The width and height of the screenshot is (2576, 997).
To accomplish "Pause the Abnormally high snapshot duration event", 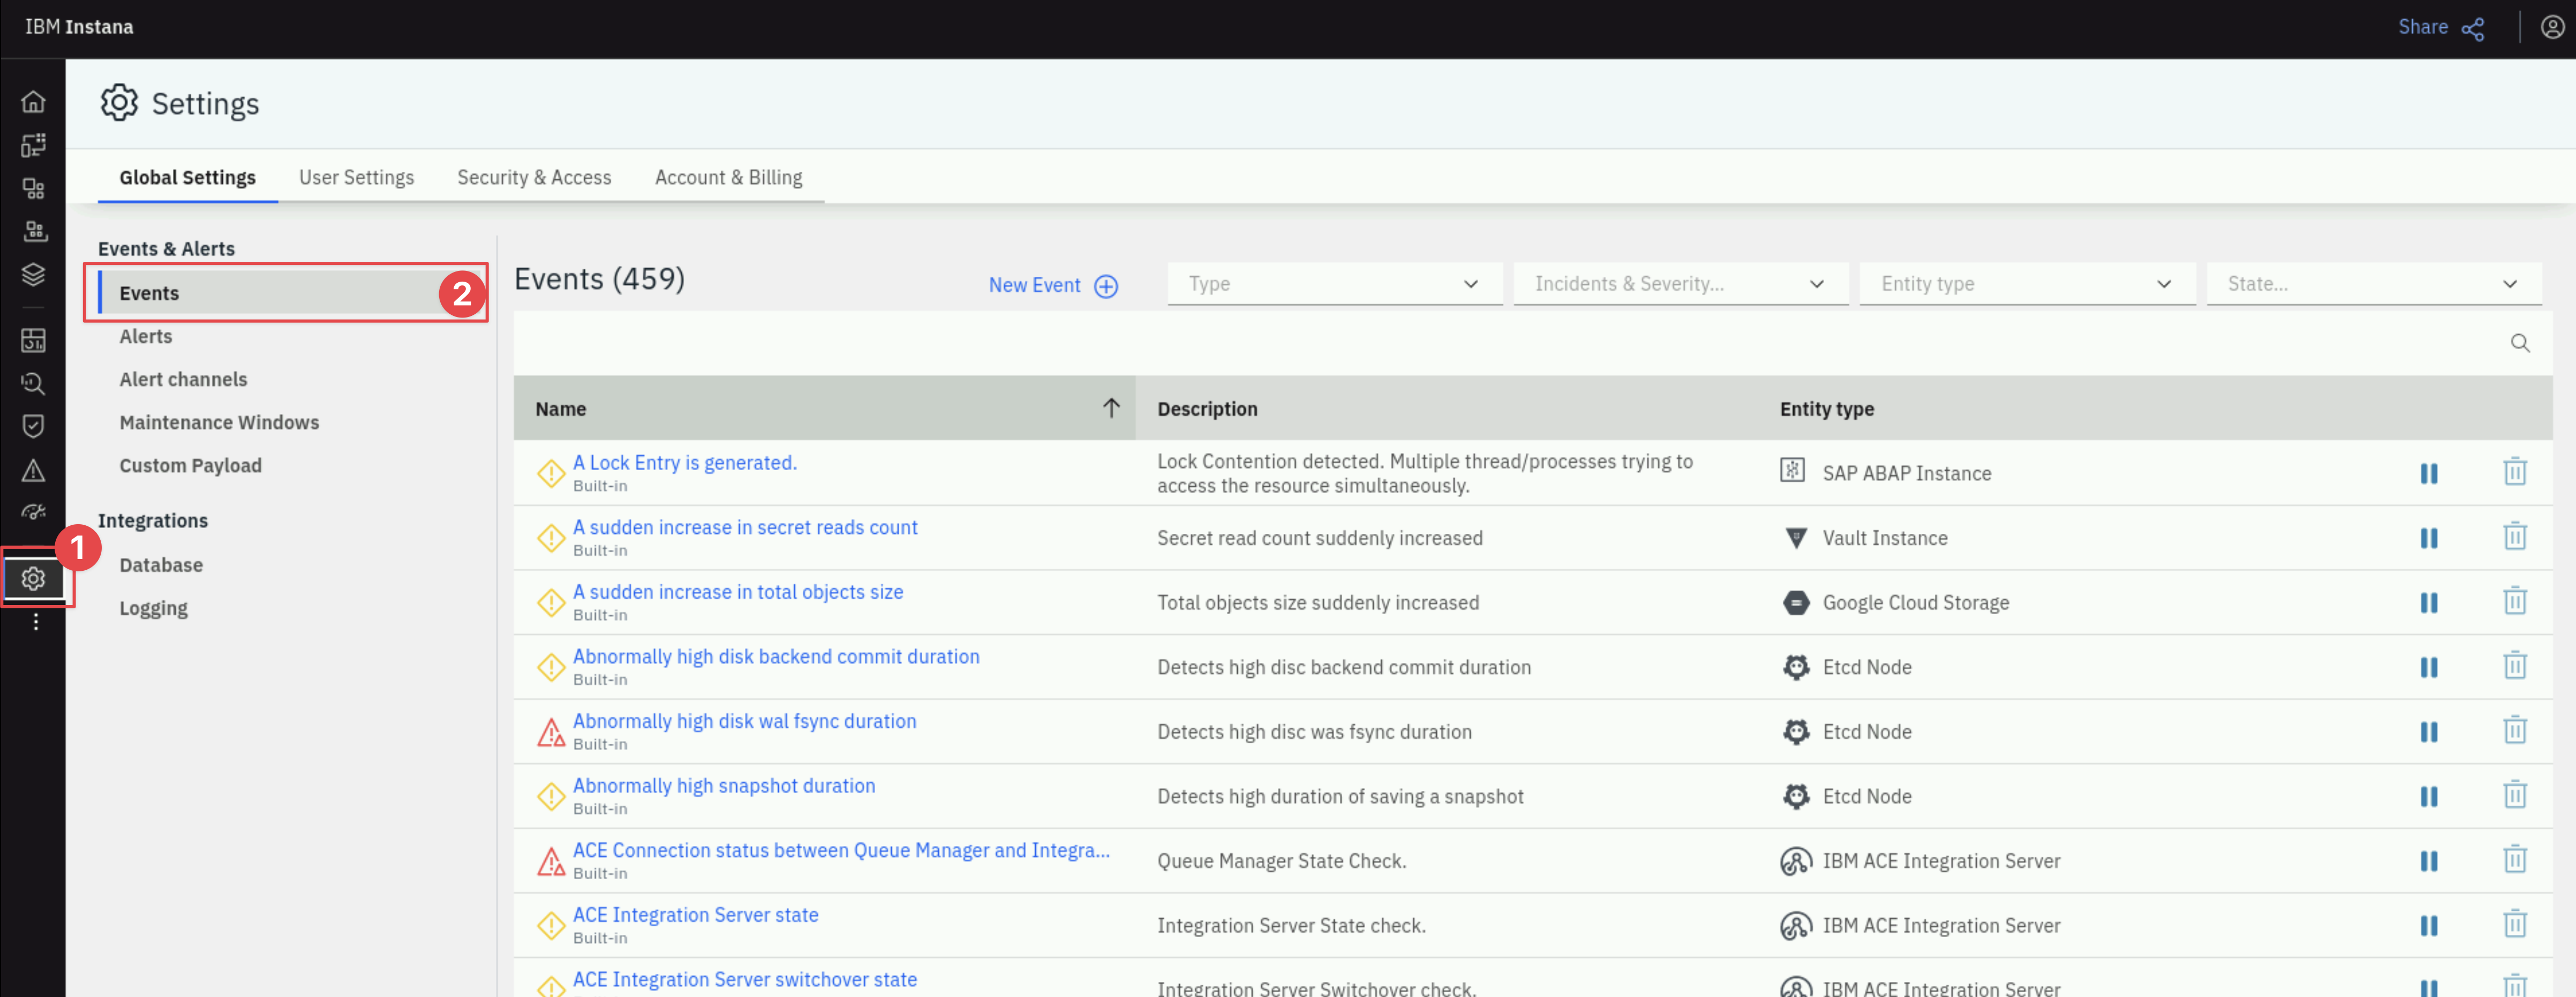I will [x=2428, y=797].
